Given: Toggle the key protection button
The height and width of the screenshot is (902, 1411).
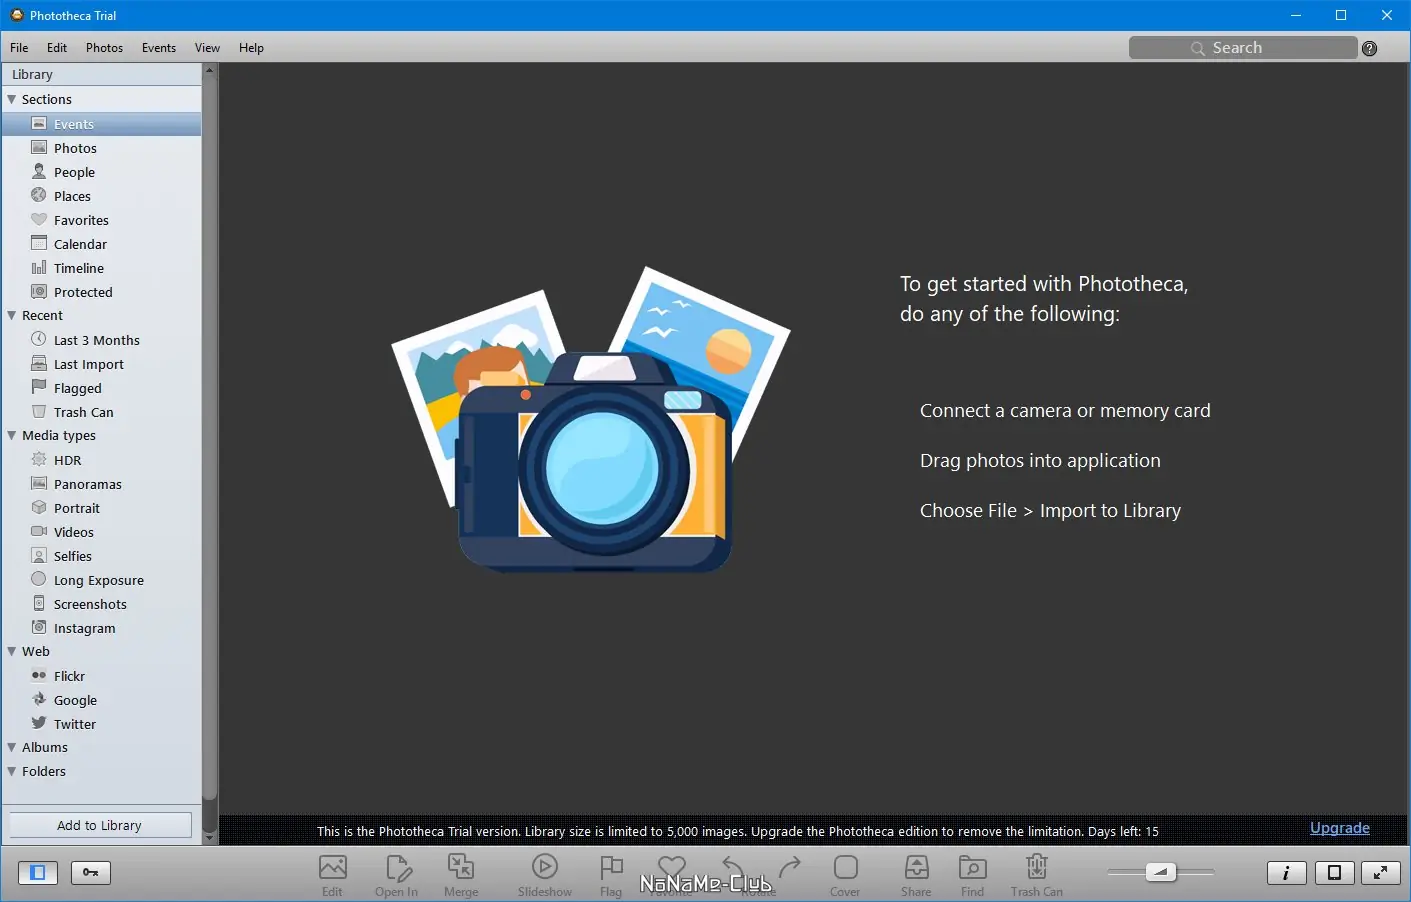Looking at the screenshot, I should 91,873.
